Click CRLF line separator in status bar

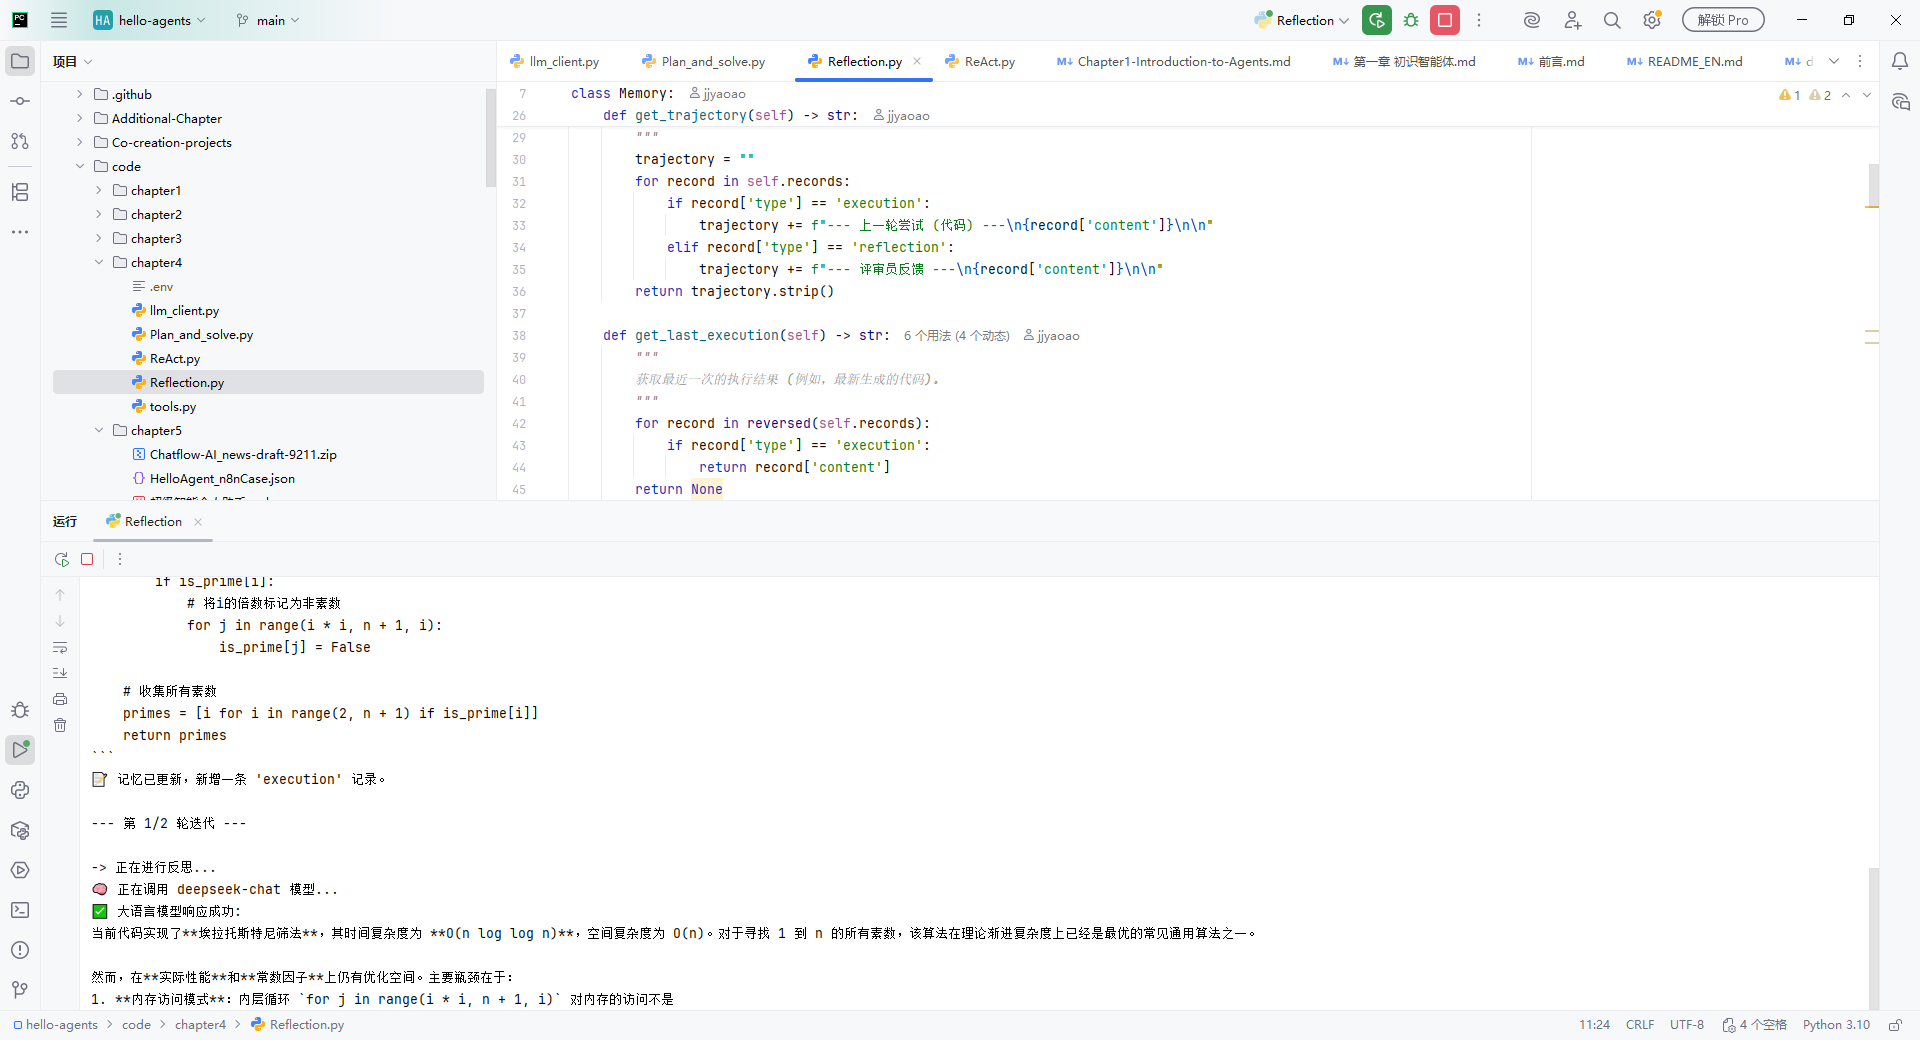coord(1640,1025)
